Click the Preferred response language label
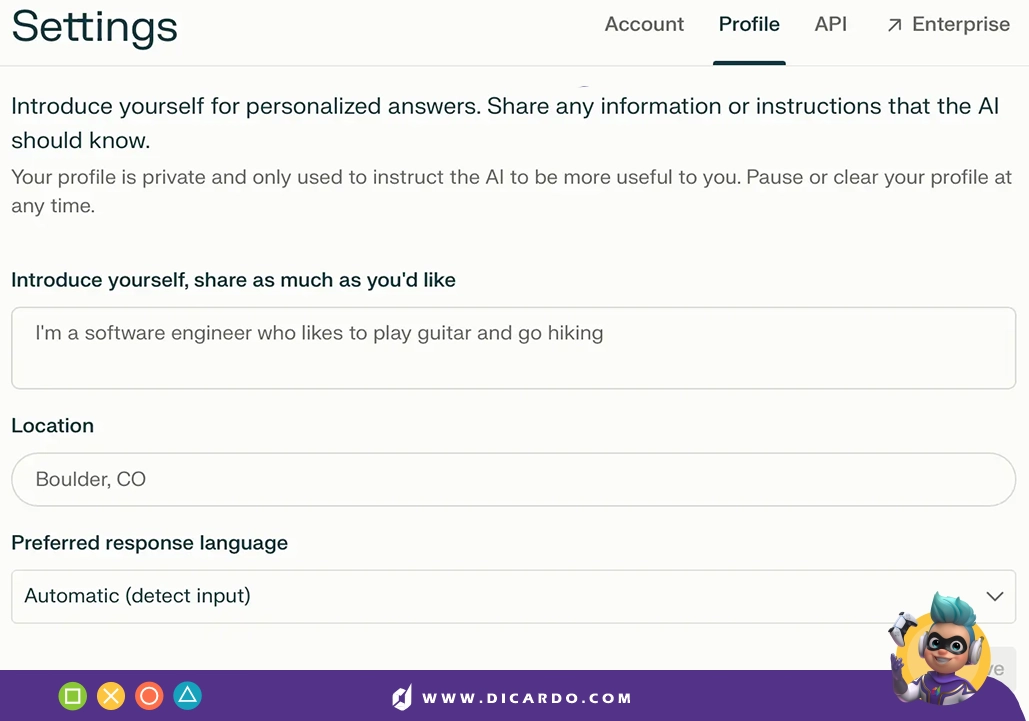1029x721 pixels. click(x=150, y=543)
